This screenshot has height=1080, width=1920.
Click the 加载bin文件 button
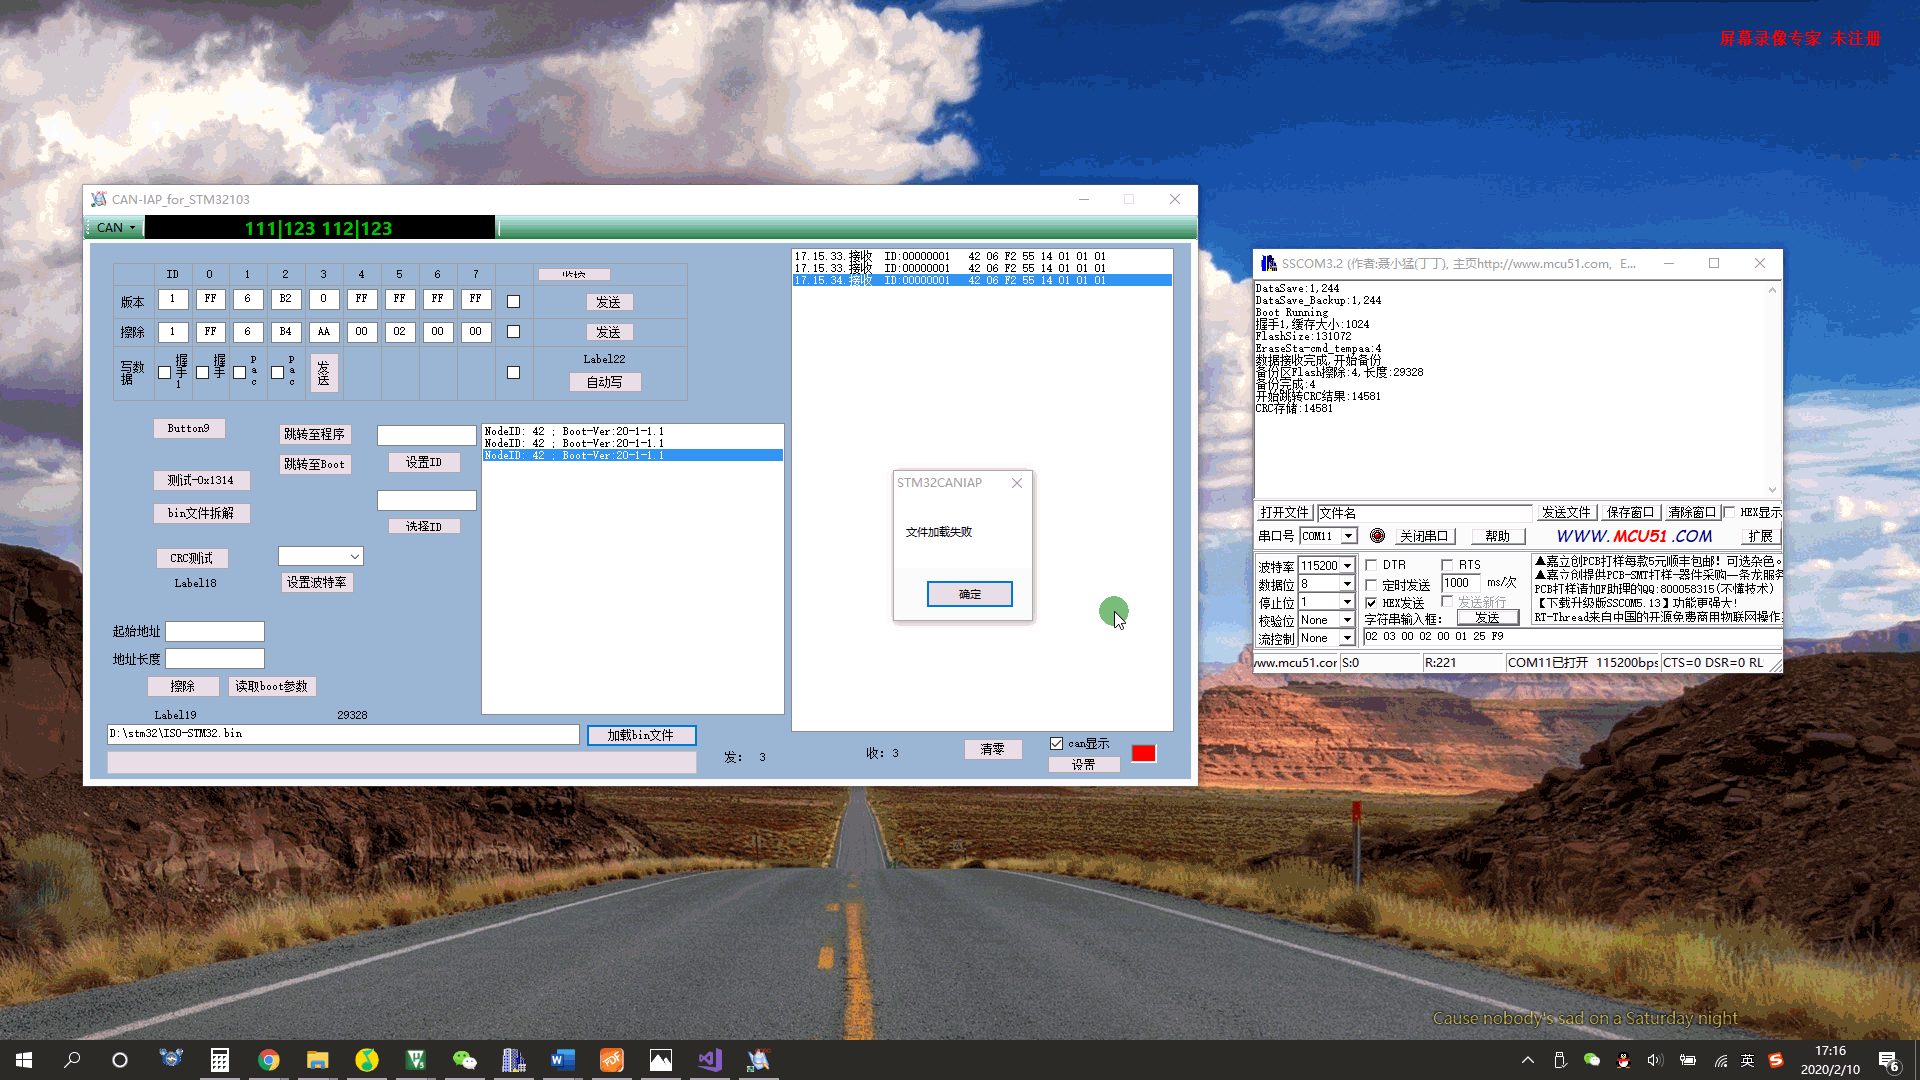tap(641, 734)
